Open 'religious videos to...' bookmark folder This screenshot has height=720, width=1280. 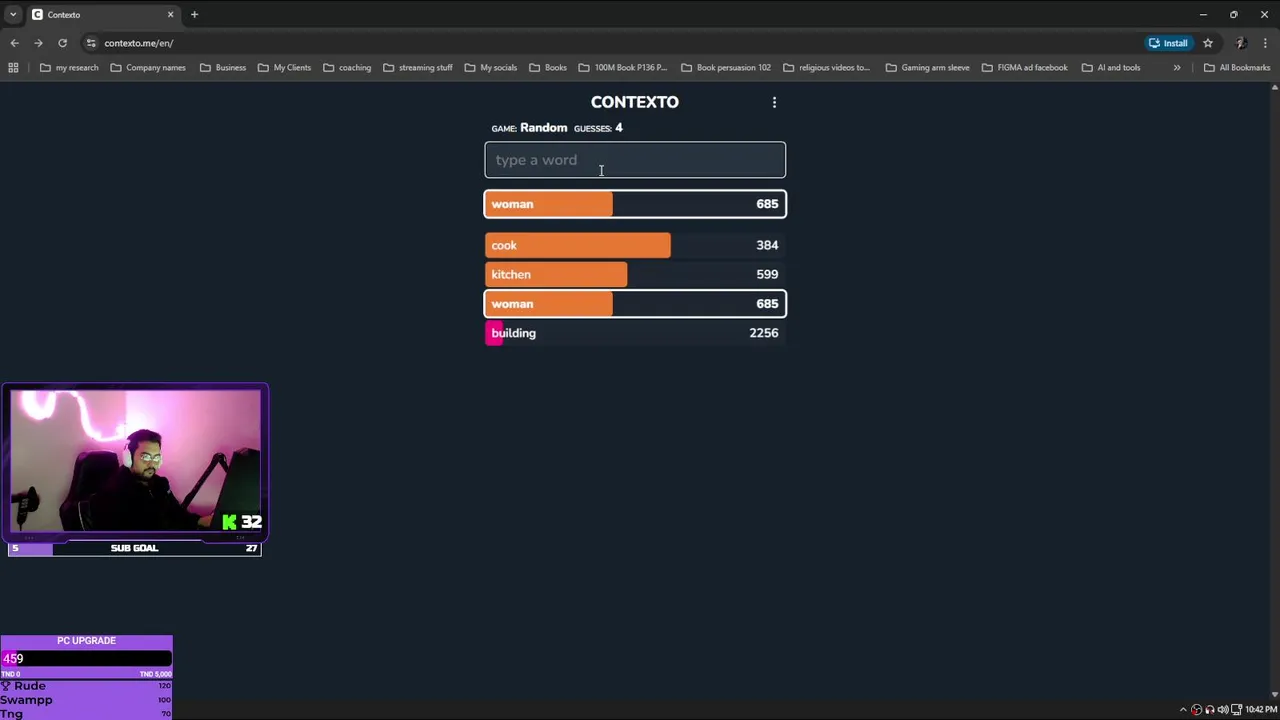[827, 68]
